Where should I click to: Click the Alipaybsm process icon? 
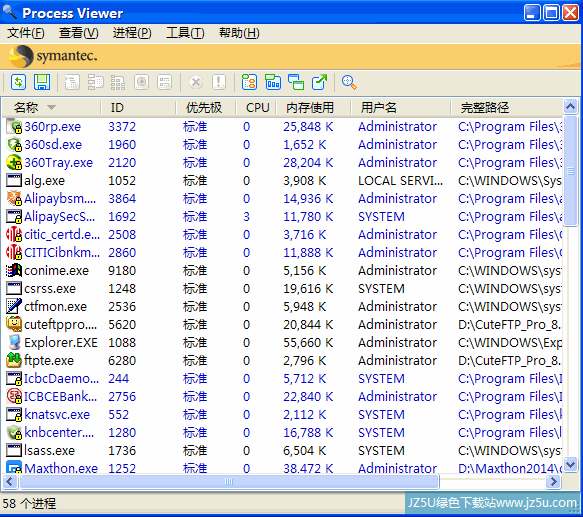(14, 199)
